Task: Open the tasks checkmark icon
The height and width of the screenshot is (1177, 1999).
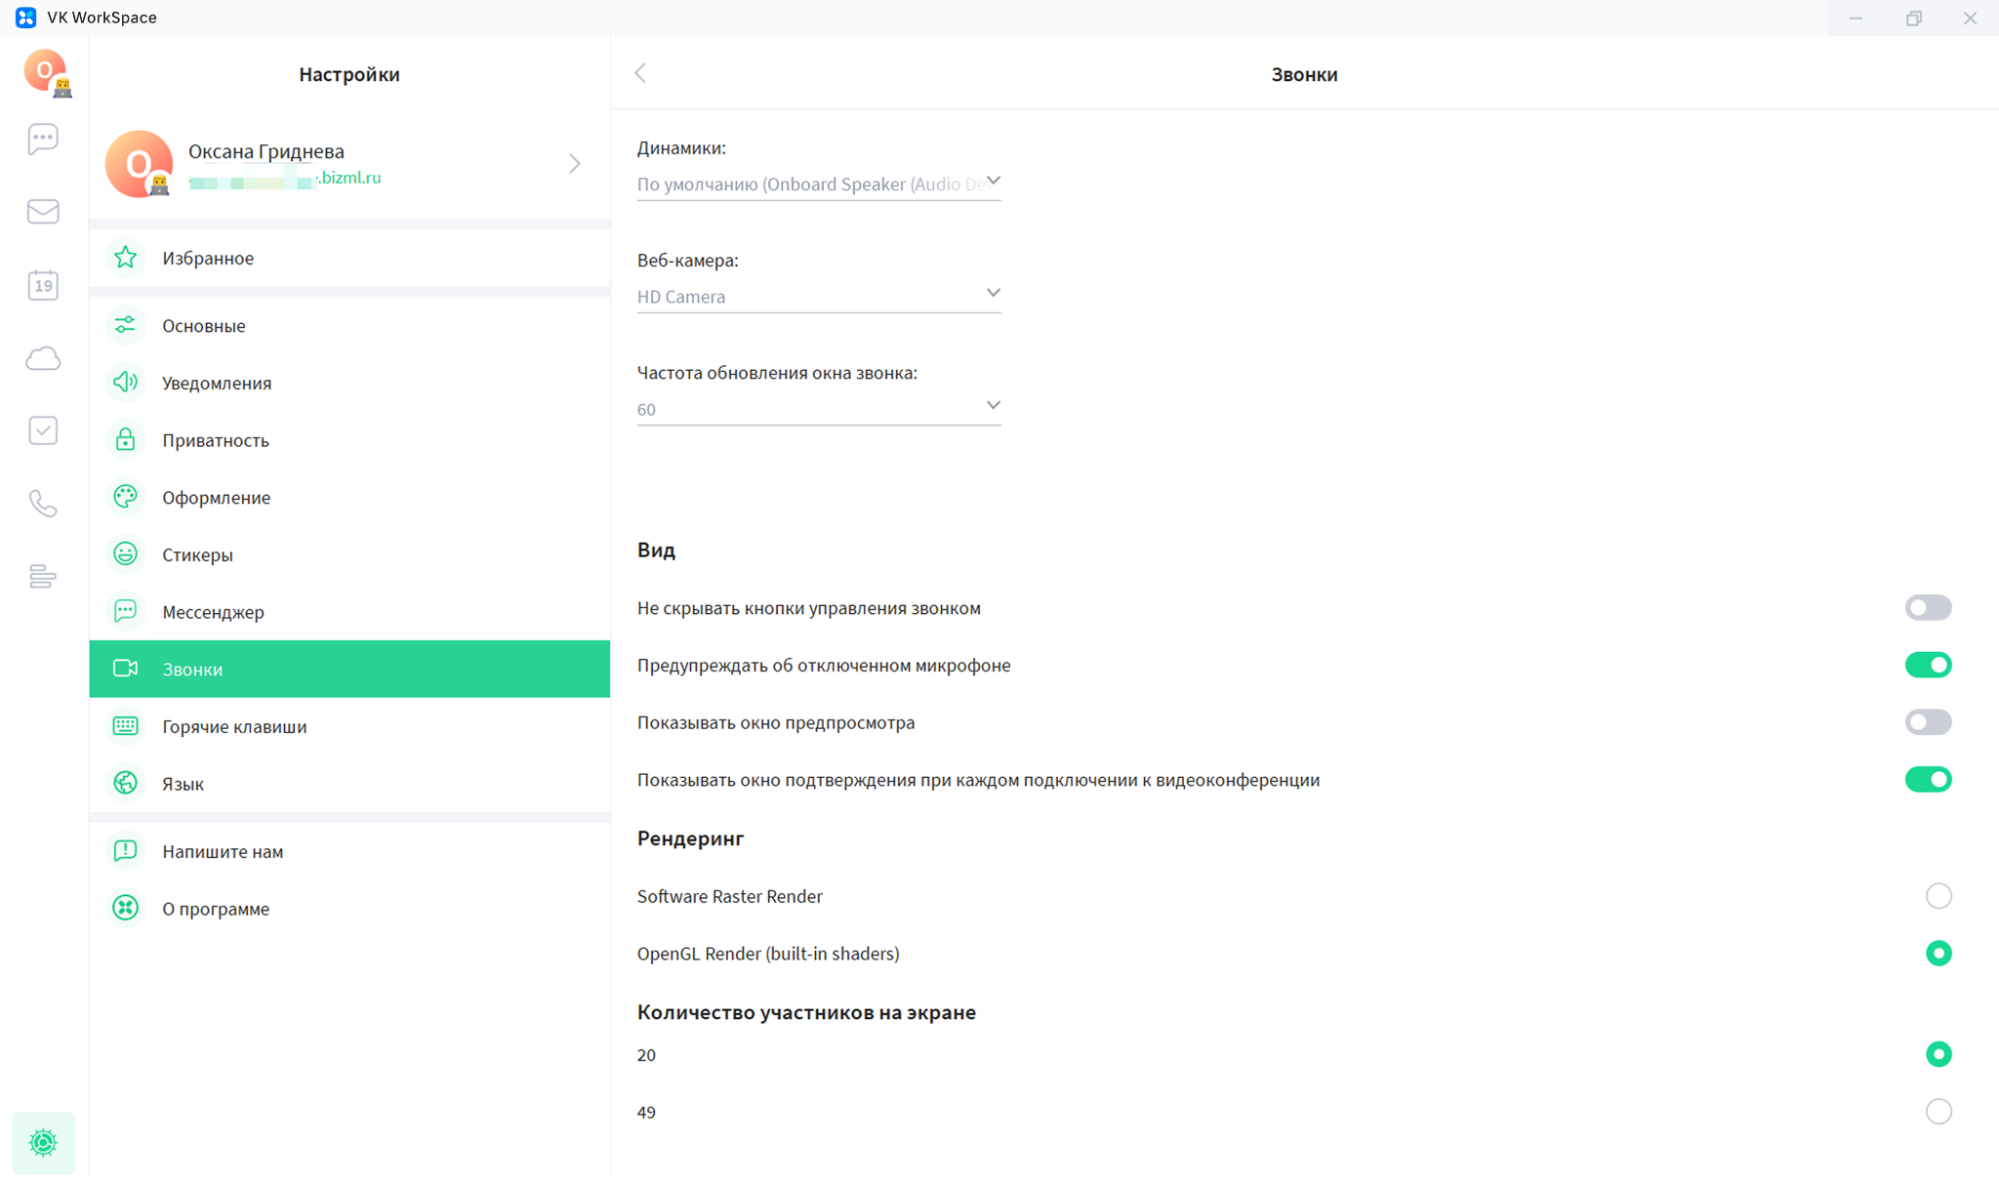Action: point(43,431)
